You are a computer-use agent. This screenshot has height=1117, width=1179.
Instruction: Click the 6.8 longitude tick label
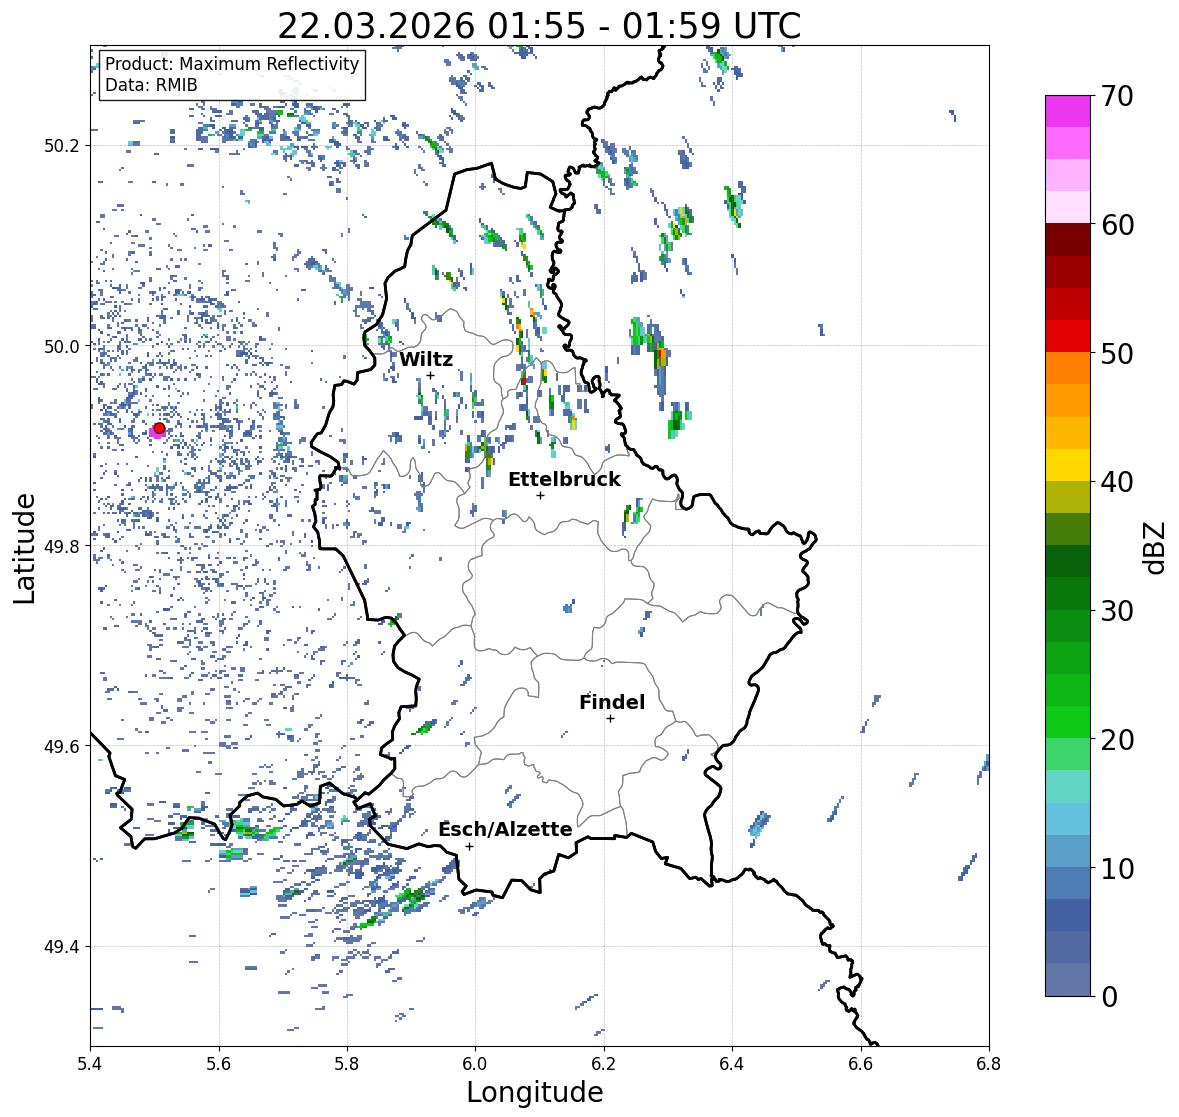pos(989,1064)
